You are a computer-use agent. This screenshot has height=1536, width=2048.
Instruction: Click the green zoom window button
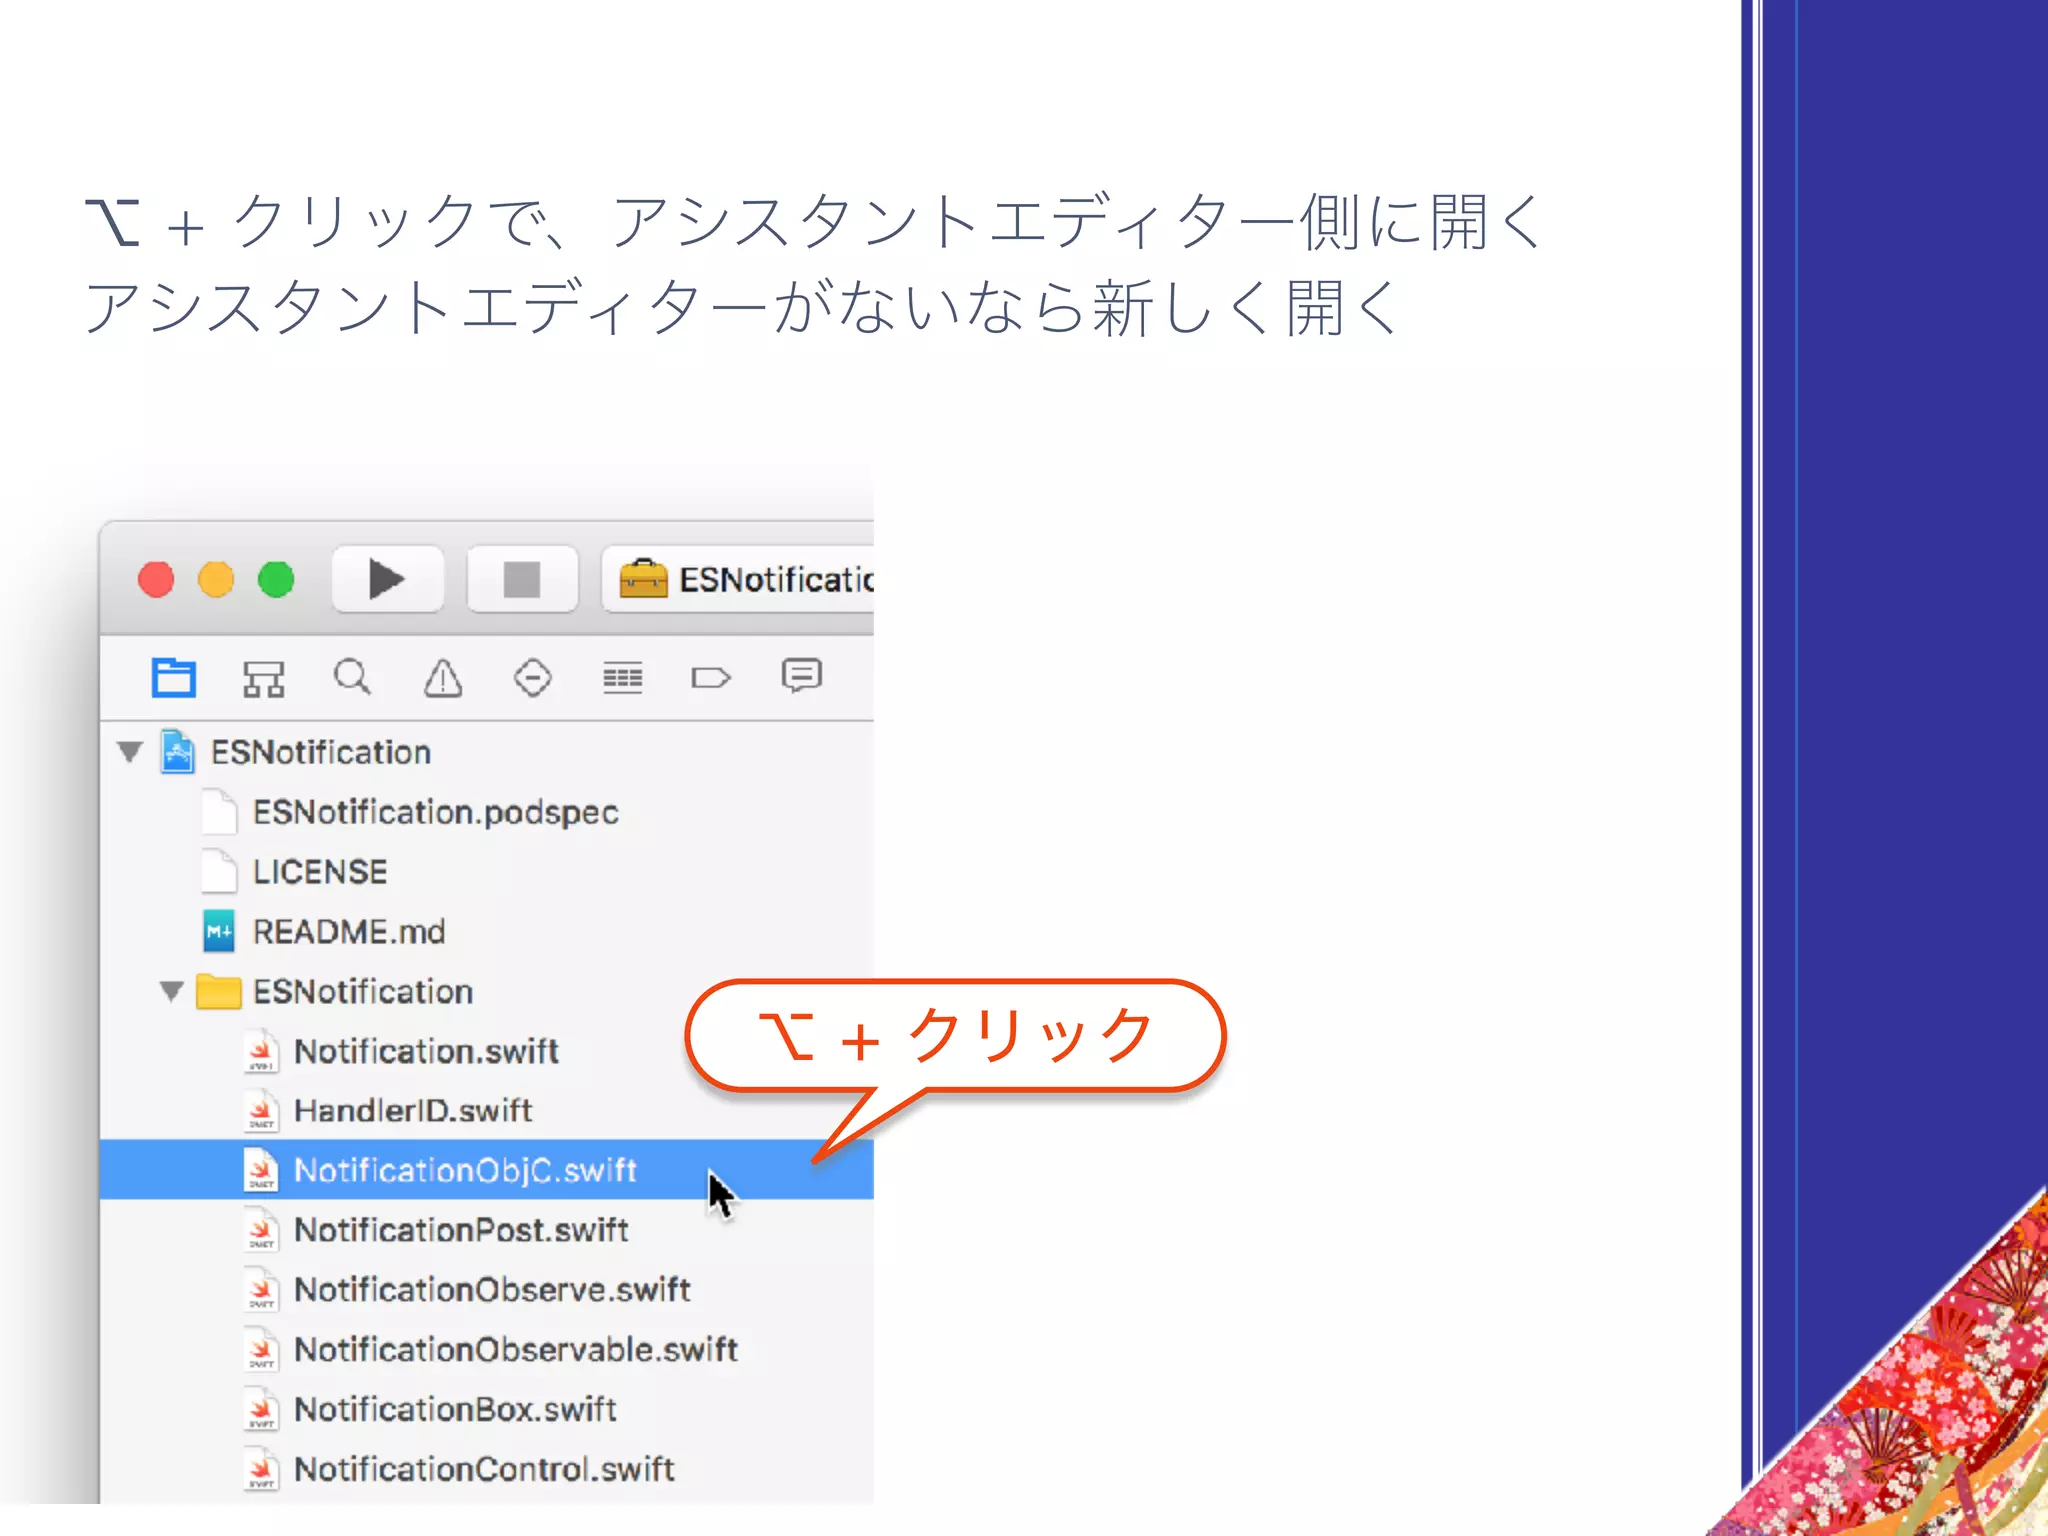(x=276, y=579)
